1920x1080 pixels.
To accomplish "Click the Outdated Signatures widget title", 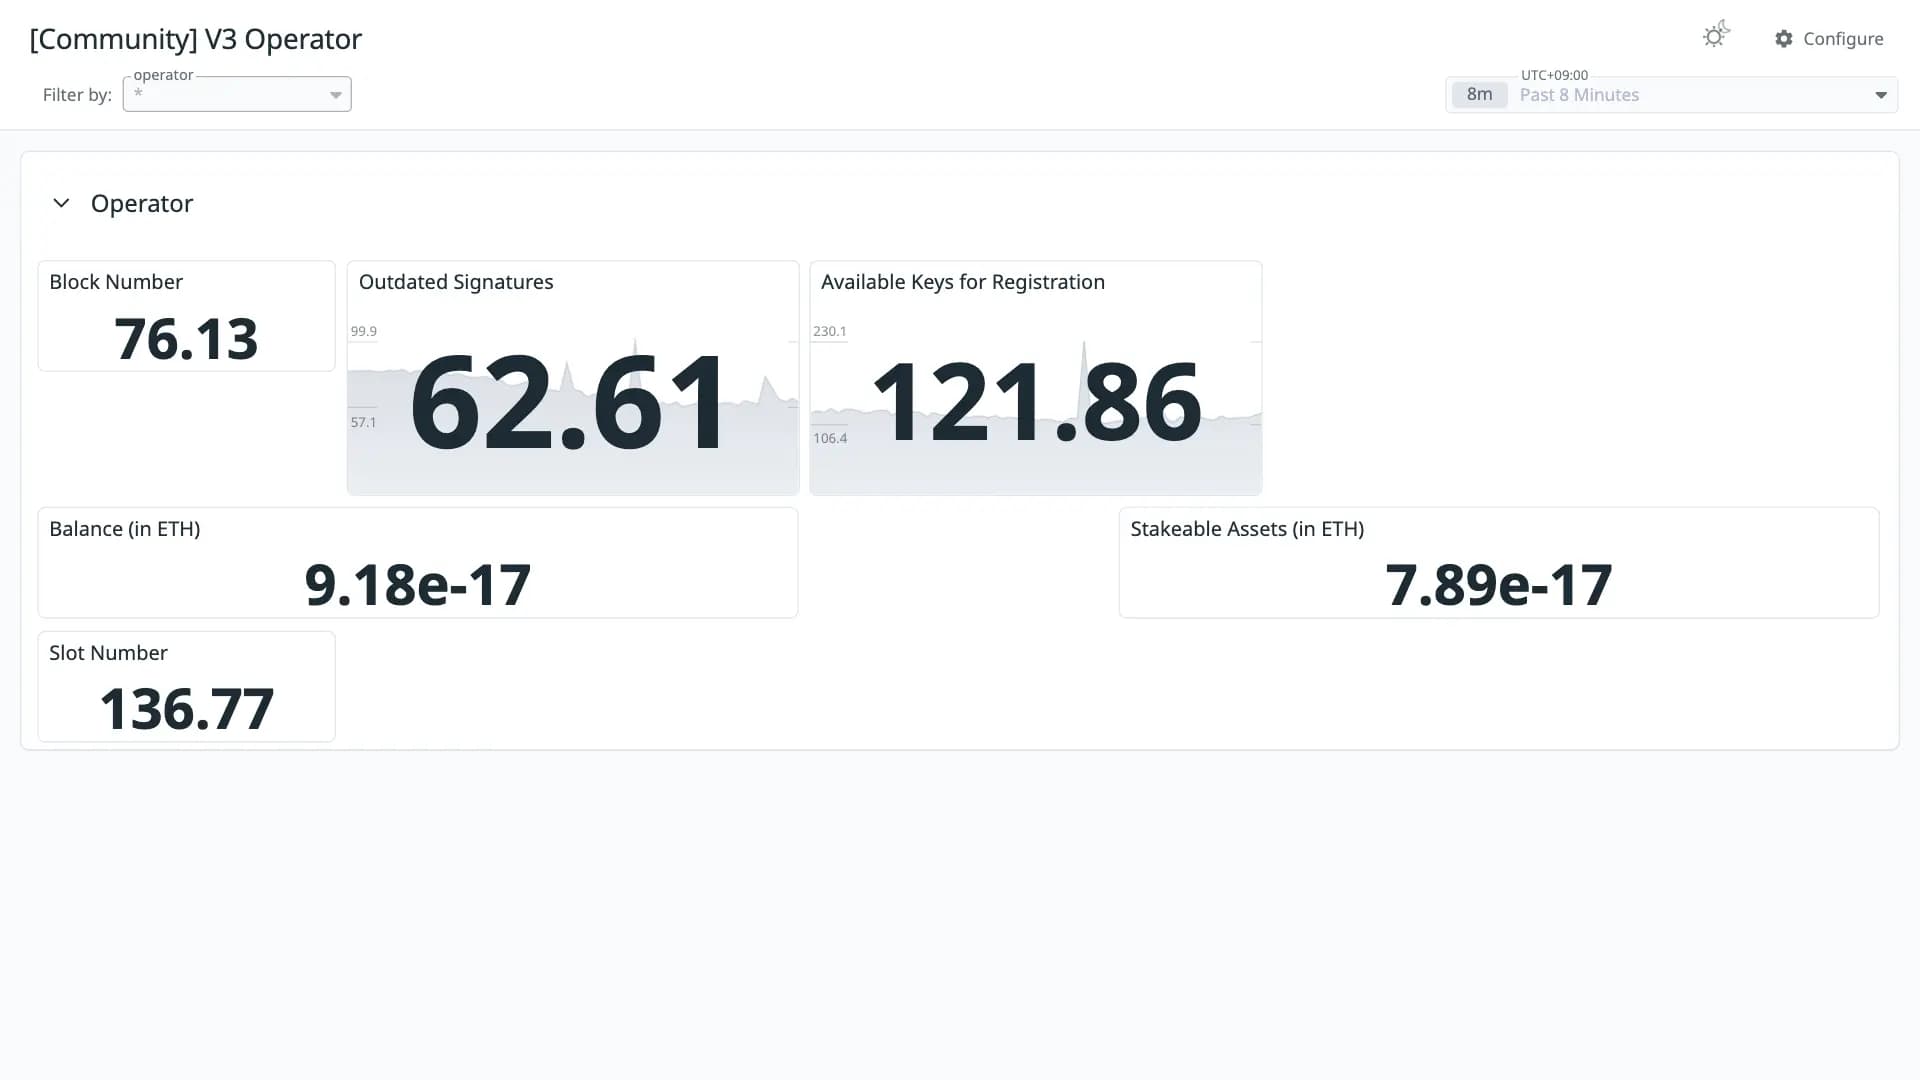I will (456, 282).
